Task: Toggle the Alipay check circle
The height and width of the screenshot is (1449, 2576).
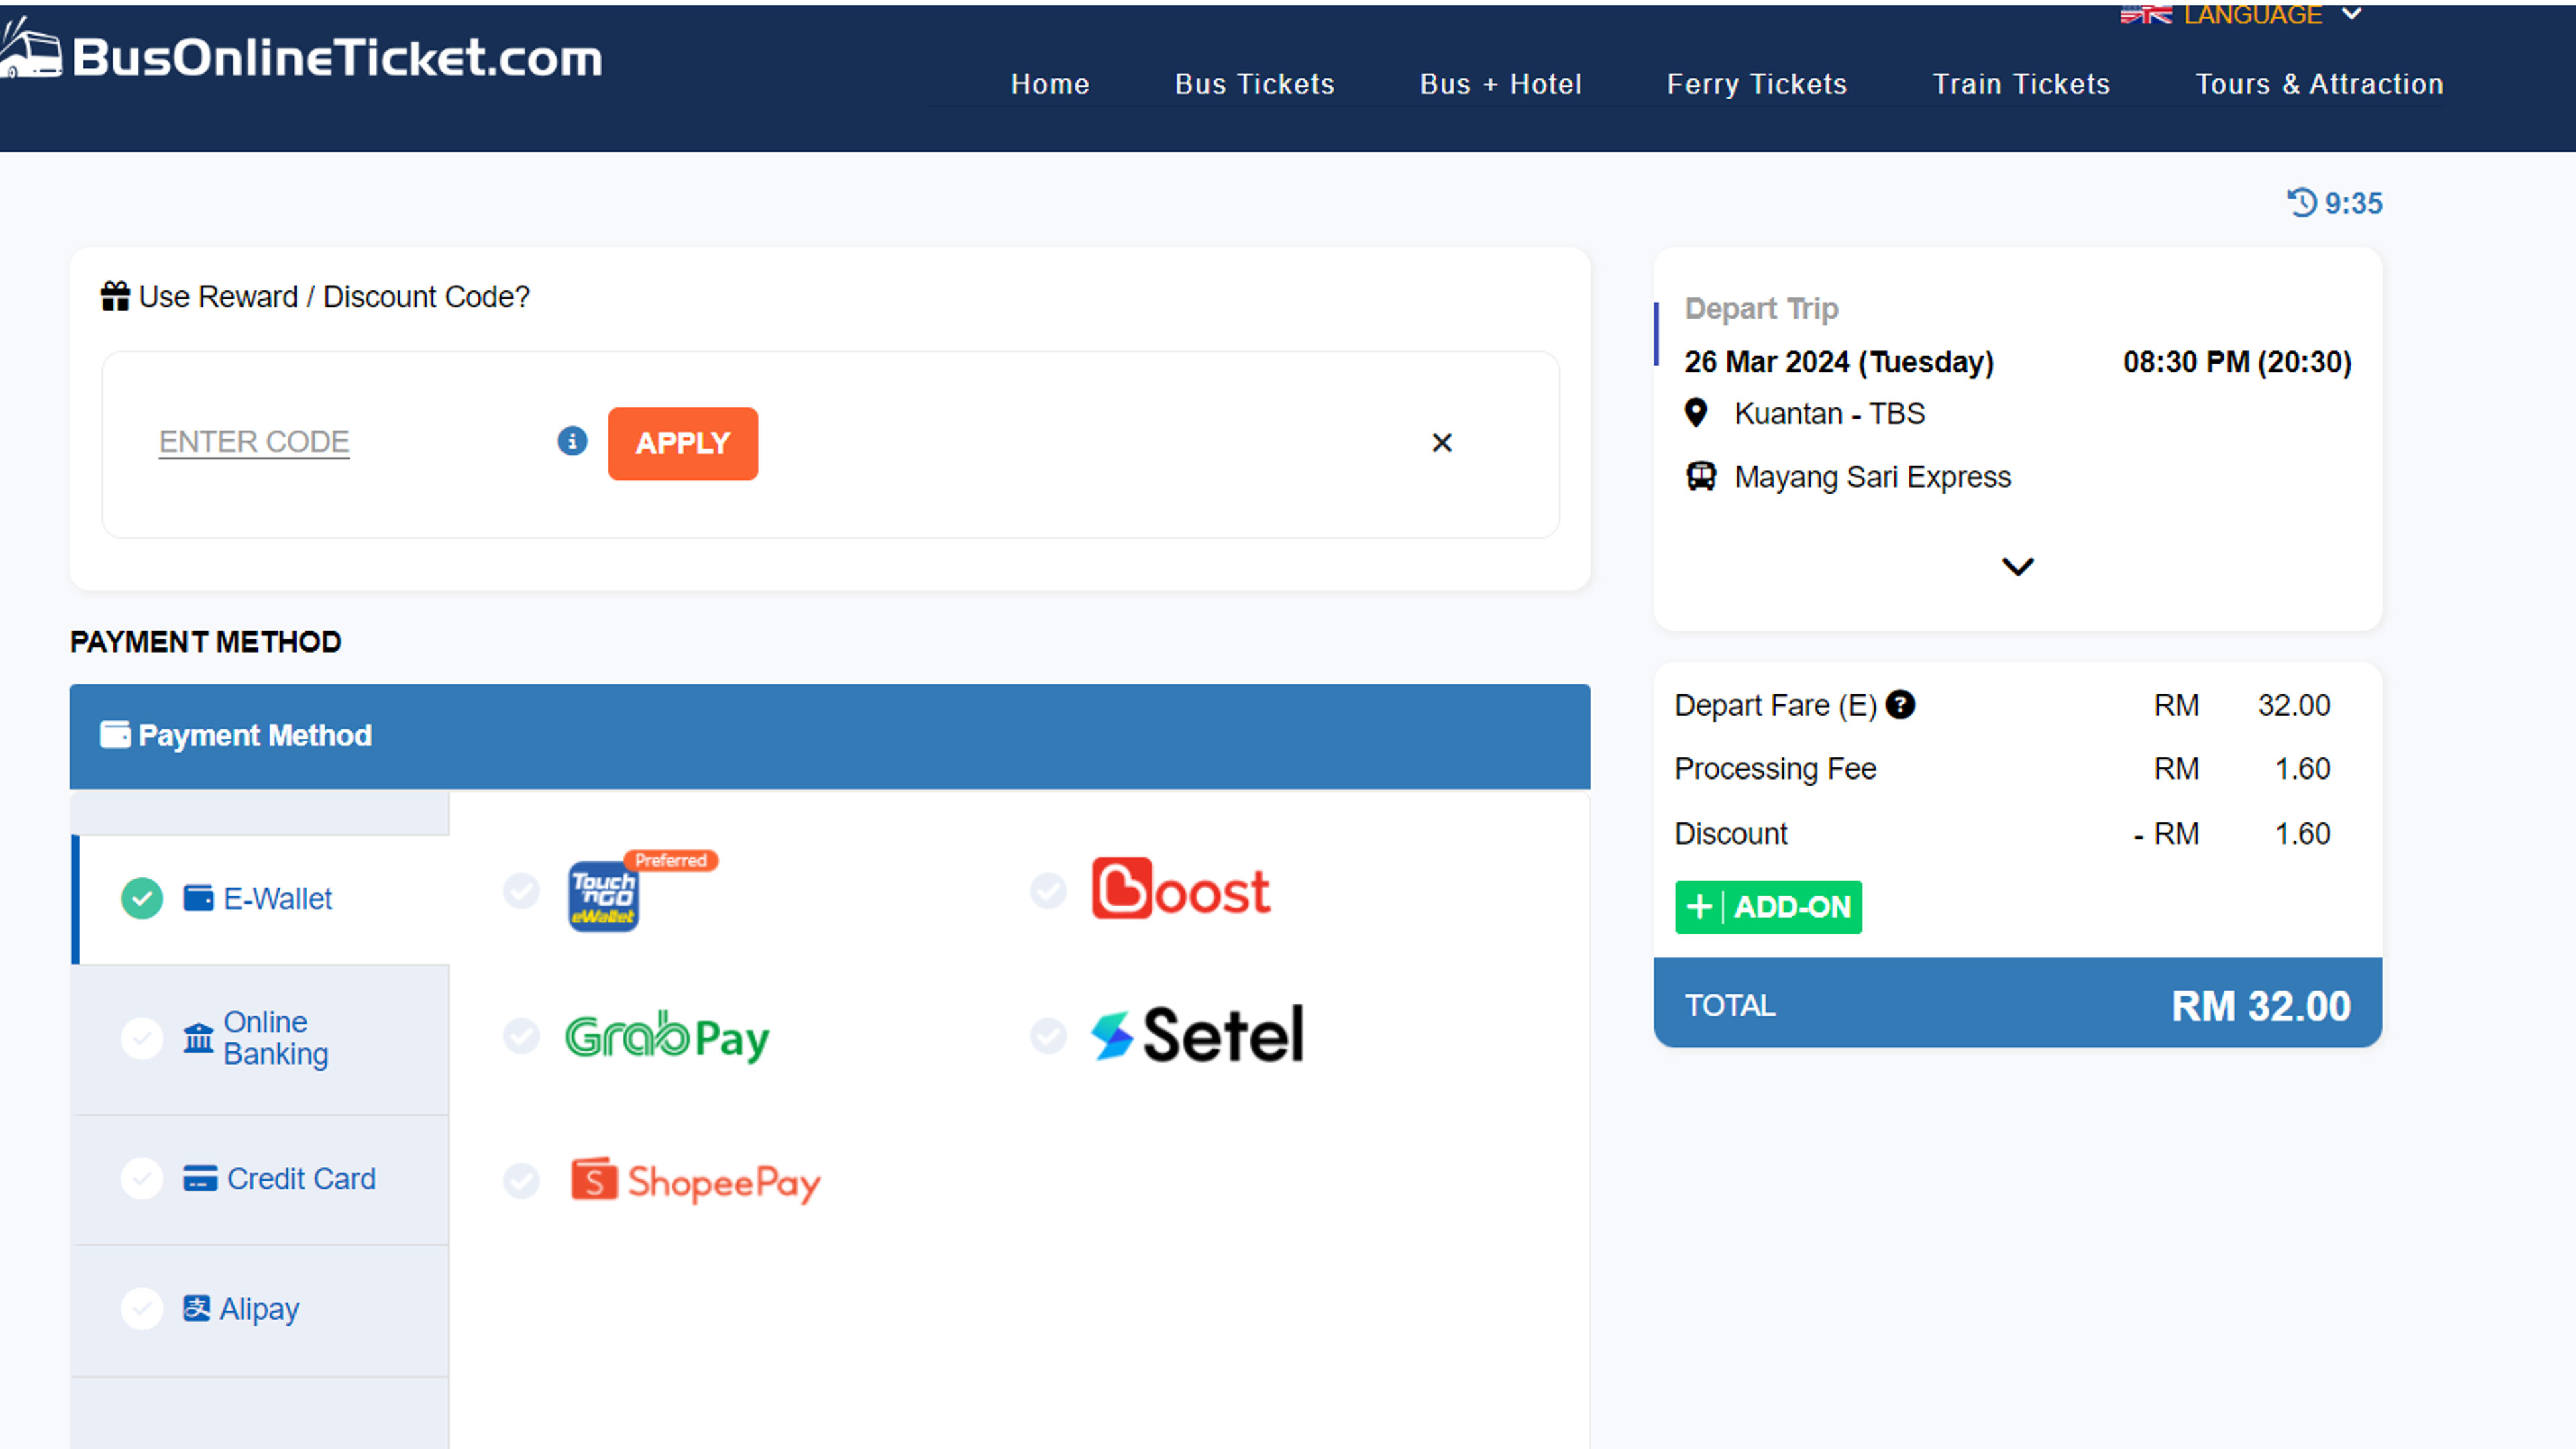Action: (142, 1308)
